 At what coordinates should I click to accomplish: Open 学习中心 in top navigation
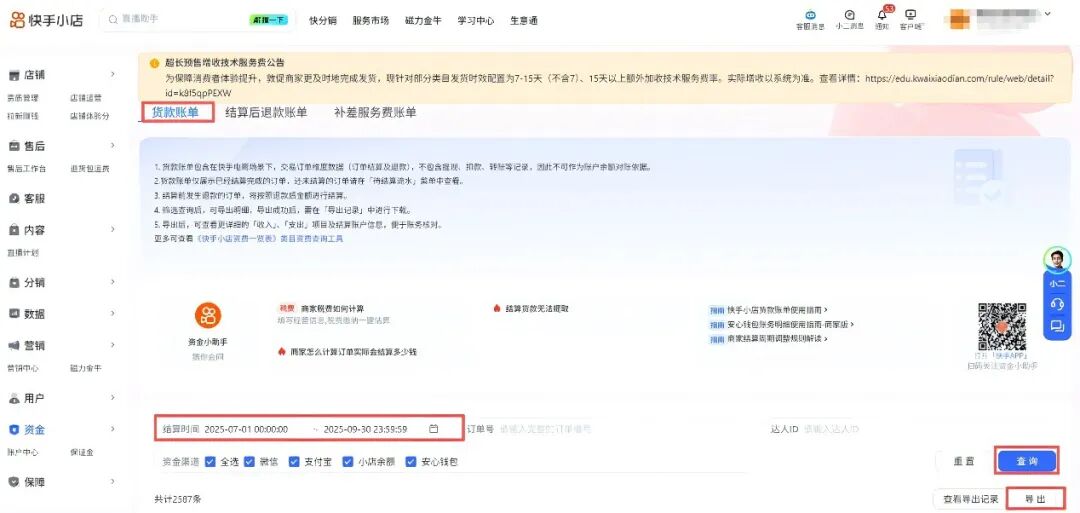(476, 21)
